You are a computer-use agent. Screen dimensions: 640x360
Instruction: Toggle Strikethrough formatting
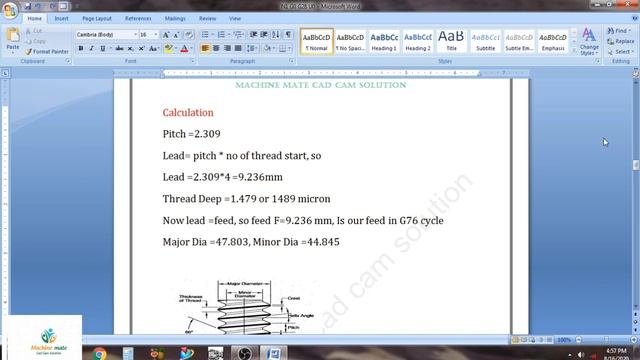(x=119, y=49)
